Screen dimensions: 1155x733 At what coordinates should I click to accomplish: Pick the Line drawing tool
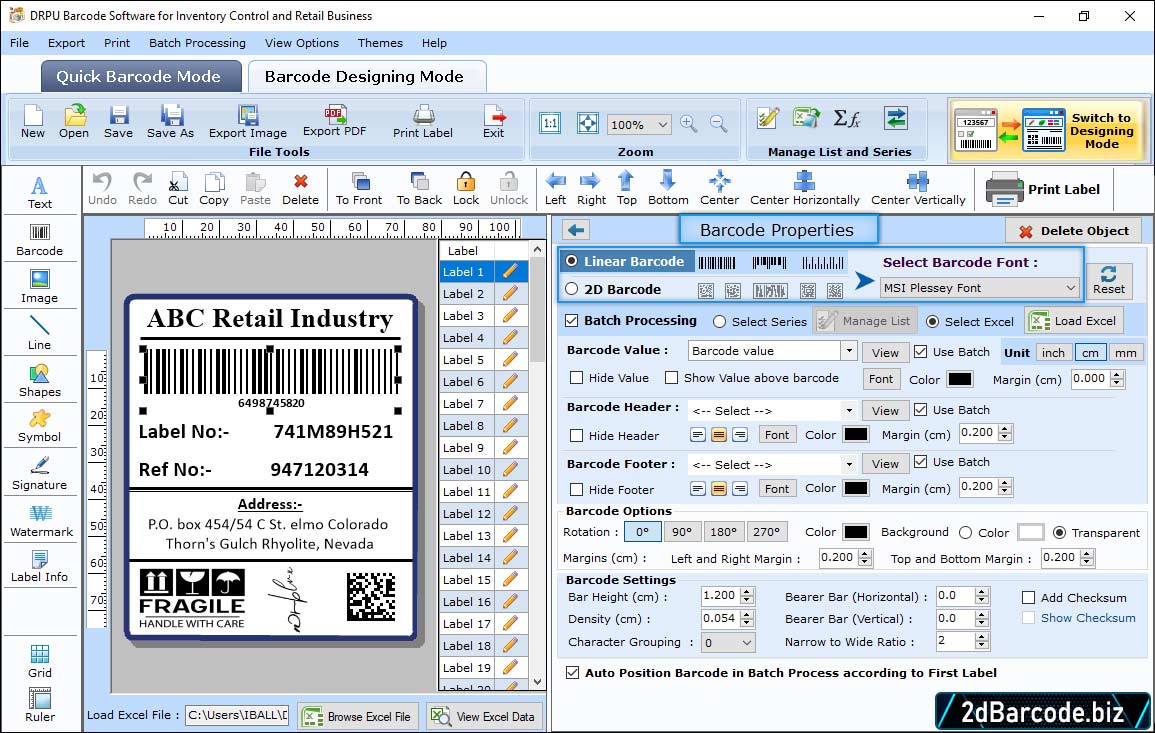coord(40,333)
